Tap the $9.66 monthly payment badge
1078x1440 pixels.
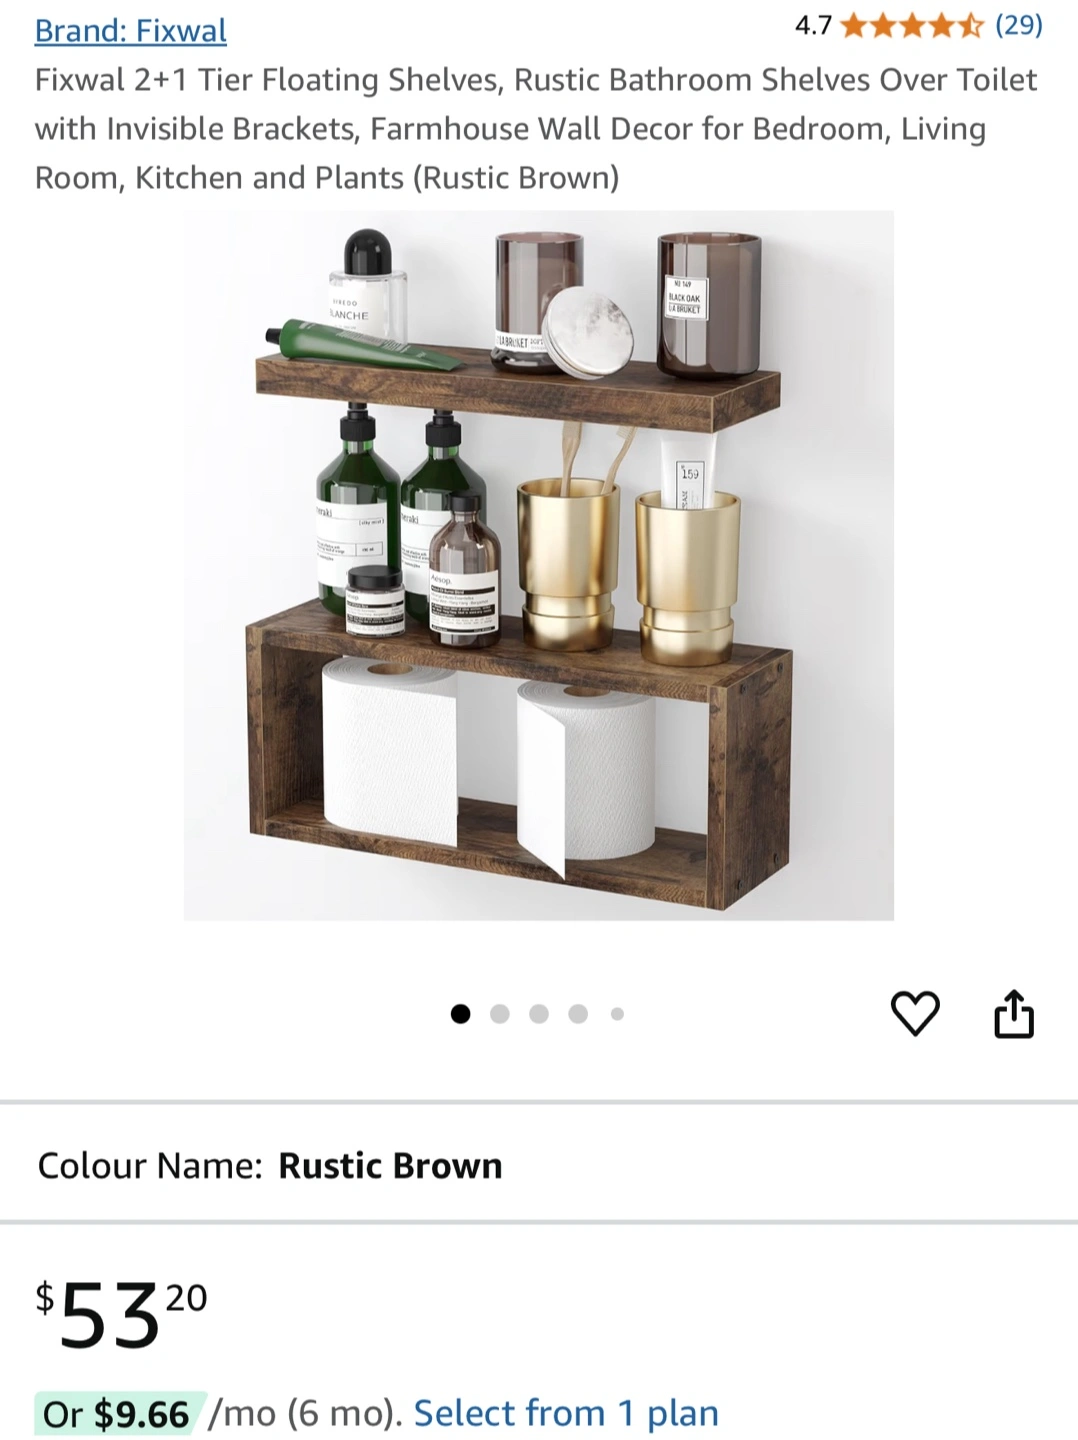point(119,1414)
